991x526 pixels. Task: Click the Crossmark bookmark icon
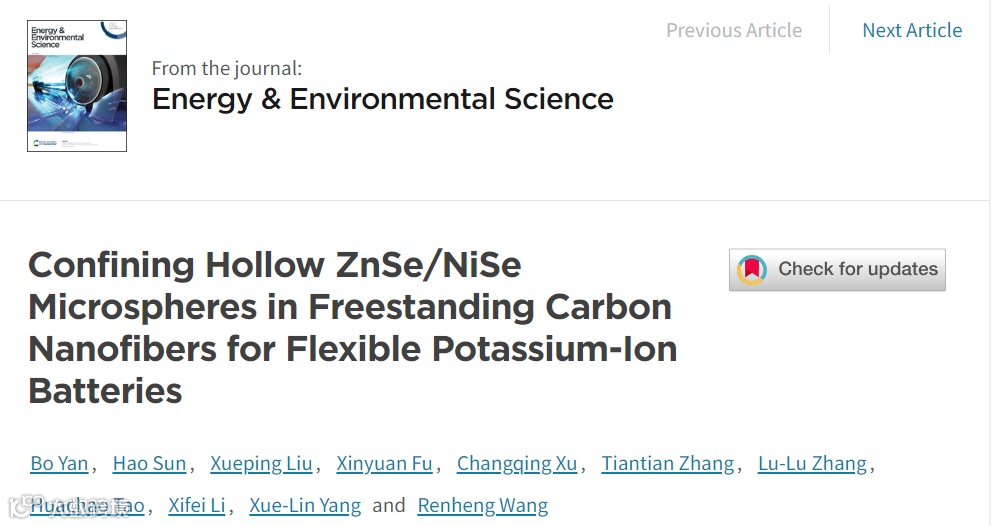tap(751, 270)
